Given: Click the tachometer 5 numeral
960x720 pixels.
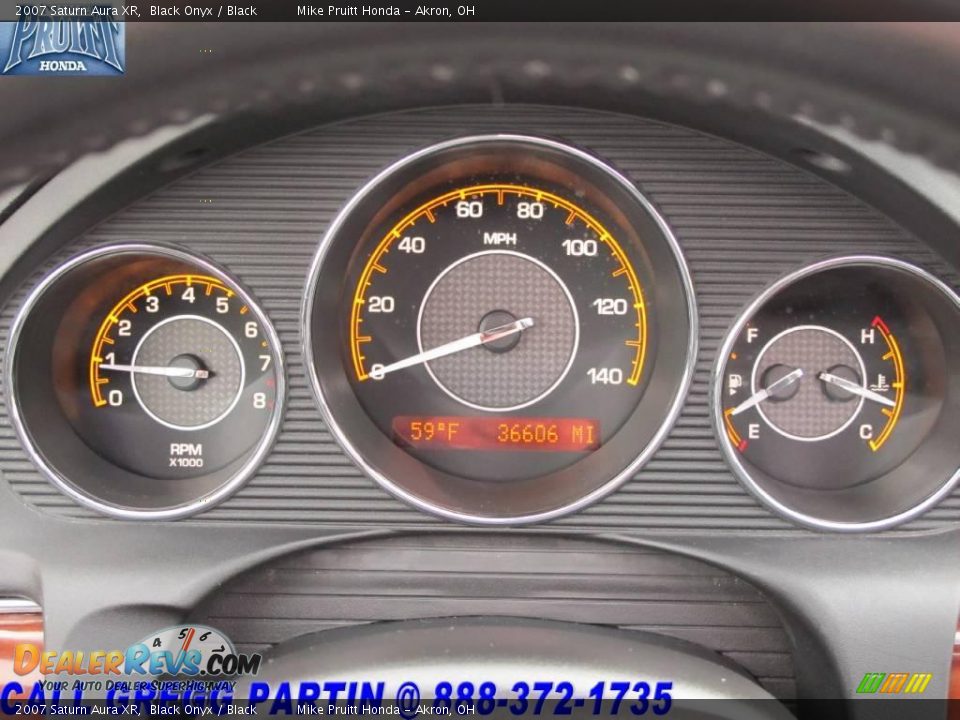Looking at the screenshot, I should point(222,304).
